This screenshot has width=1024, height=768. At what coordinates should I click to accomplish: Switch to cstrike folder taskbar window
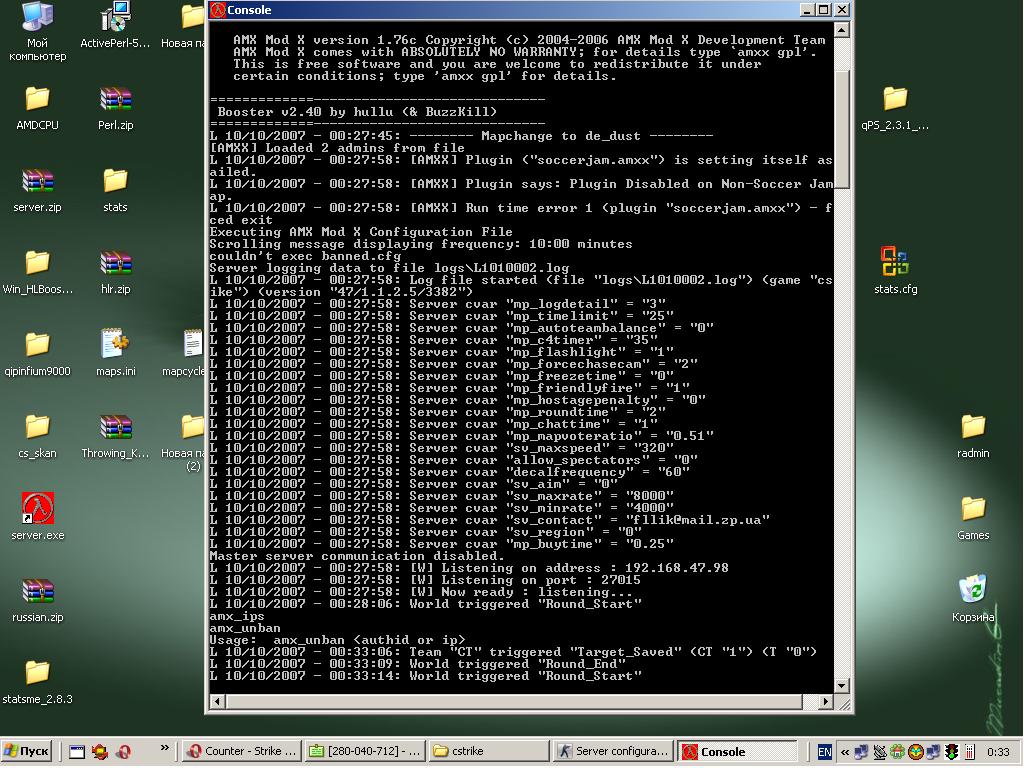click(488, 752)
